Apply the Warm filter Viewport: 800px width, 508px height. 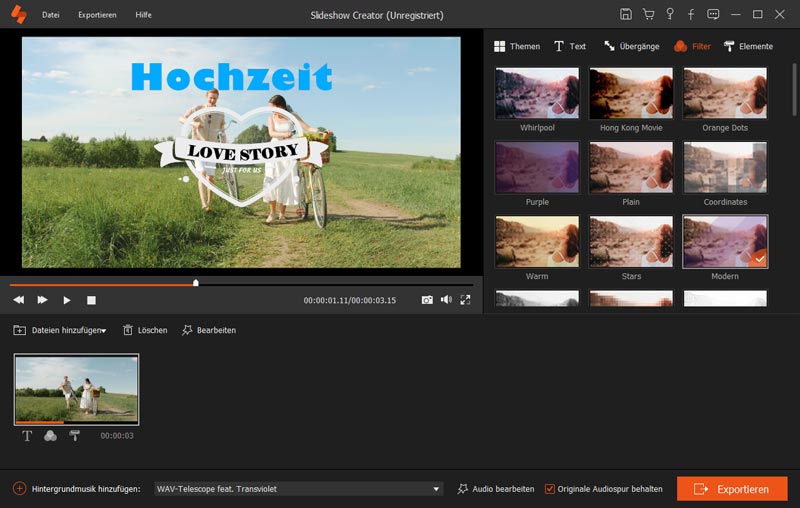click(537, 242)
